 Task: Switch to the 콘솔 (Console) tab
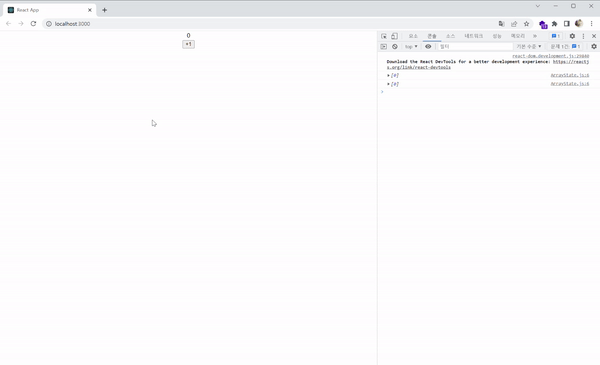432,36
